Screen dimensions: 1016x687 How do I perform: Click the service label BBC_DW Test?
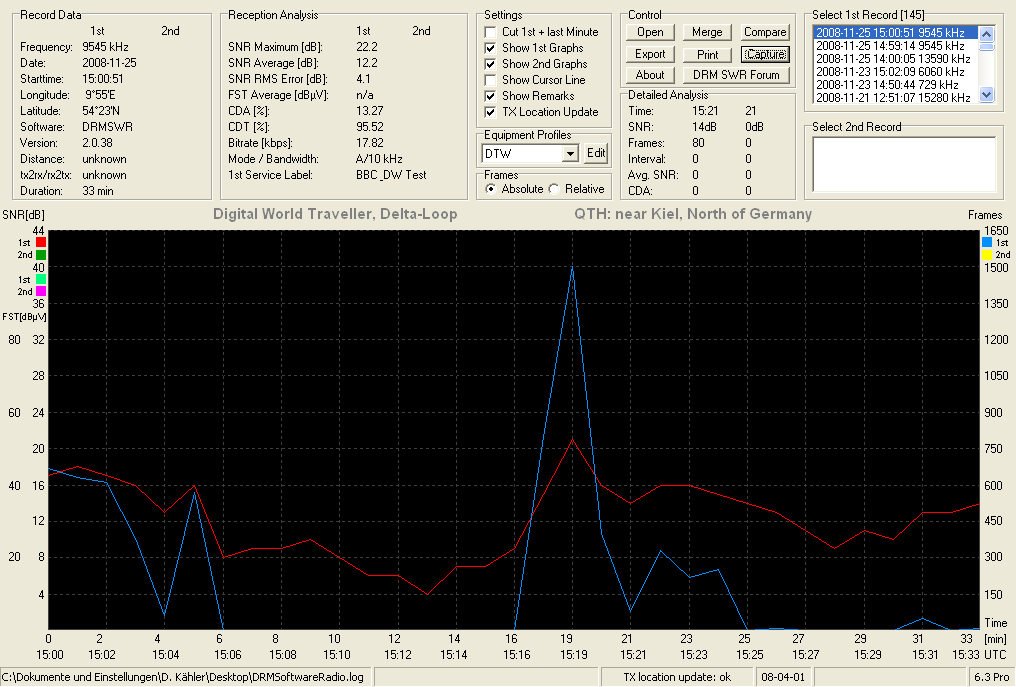[391, 174]
